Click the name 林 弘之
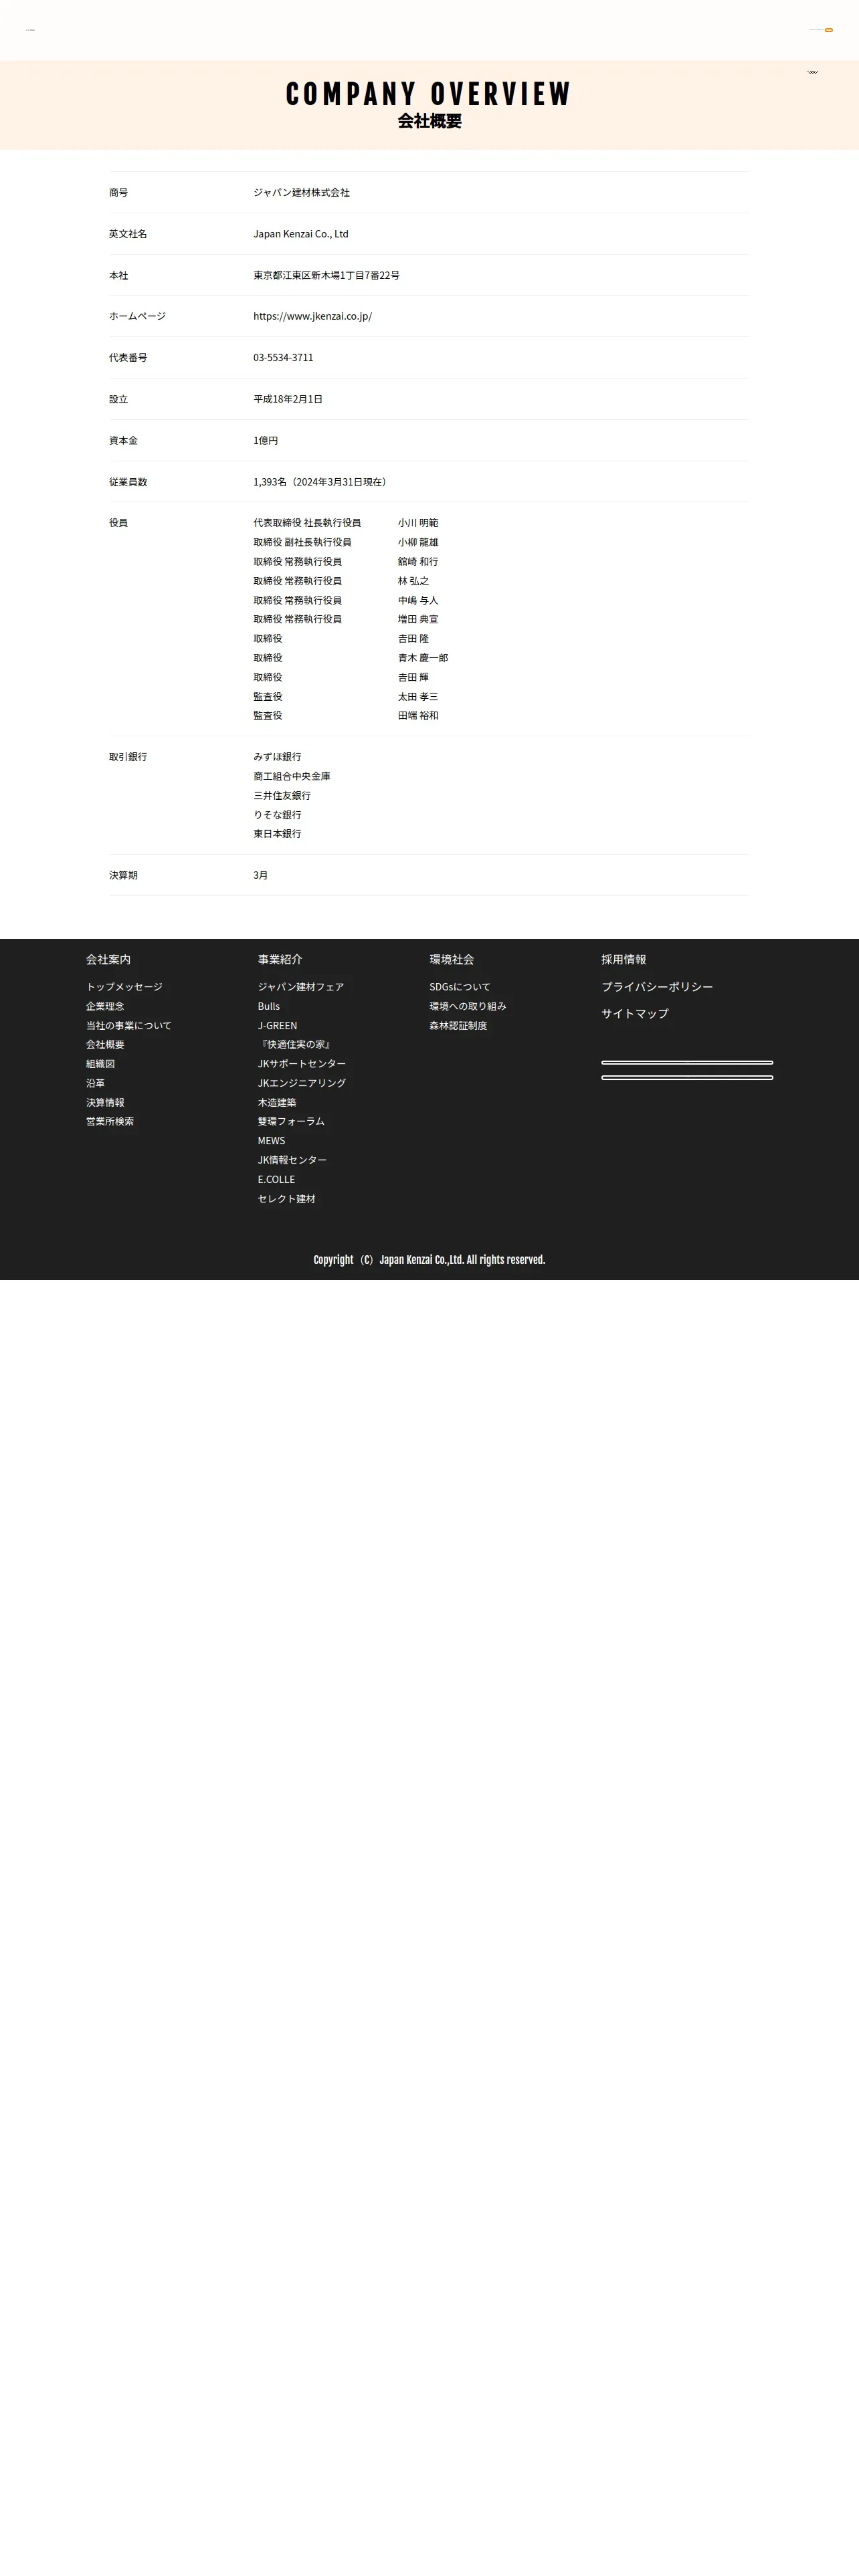Screen dimensions: 859x2576 [x=413, y=581]
